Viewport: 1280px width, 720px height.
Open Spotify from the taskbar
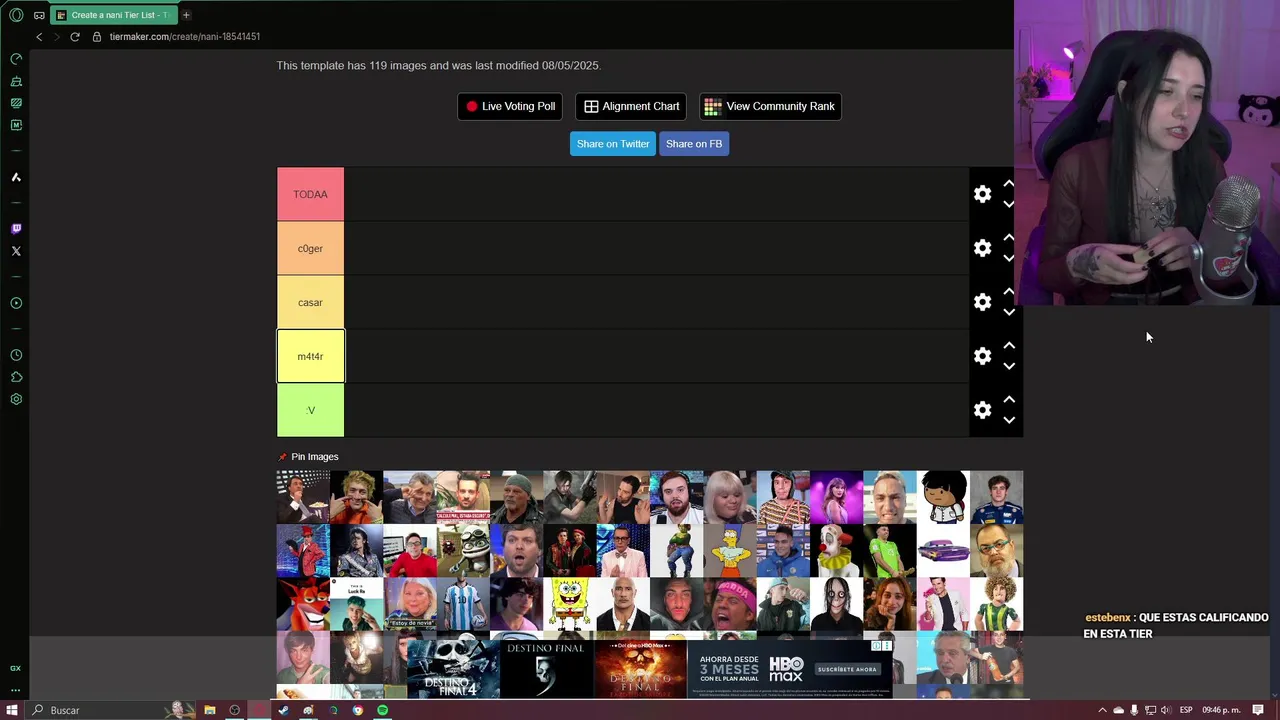click(x=382, y=710)
